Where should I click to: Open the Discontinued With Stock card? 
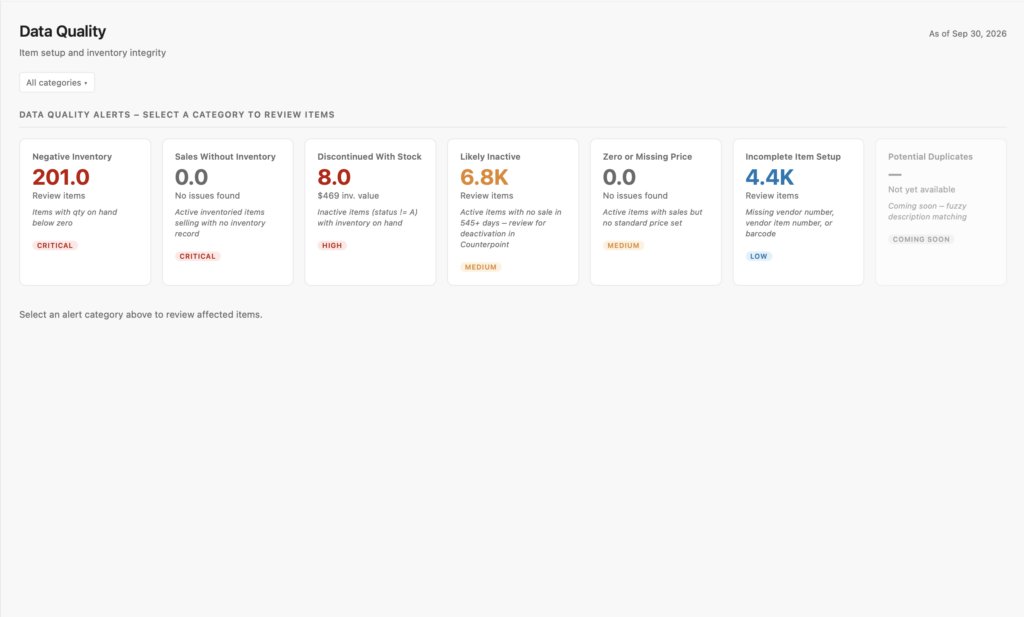370,212
